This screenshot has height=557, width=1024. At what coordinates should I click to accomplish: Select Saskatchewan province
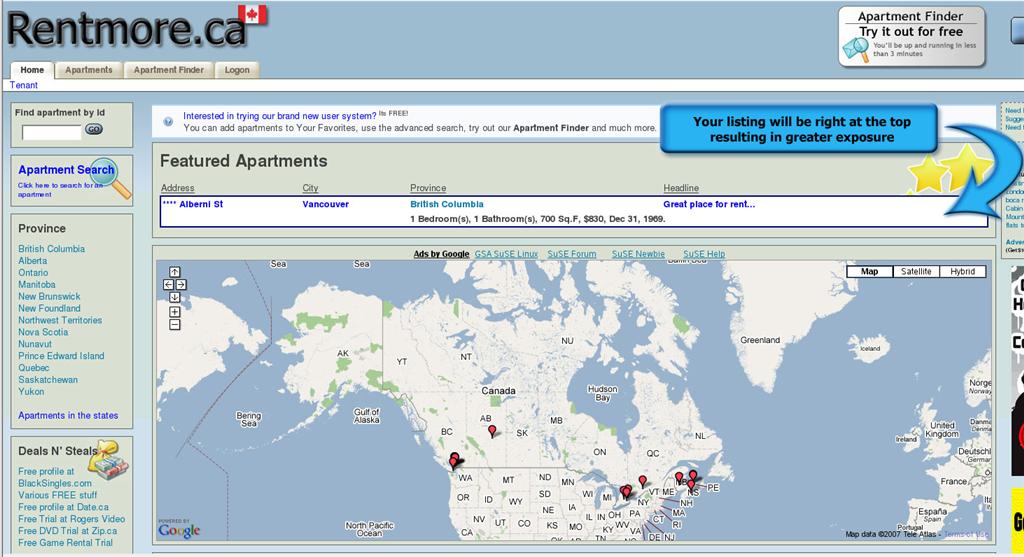[x=48, y=379]
